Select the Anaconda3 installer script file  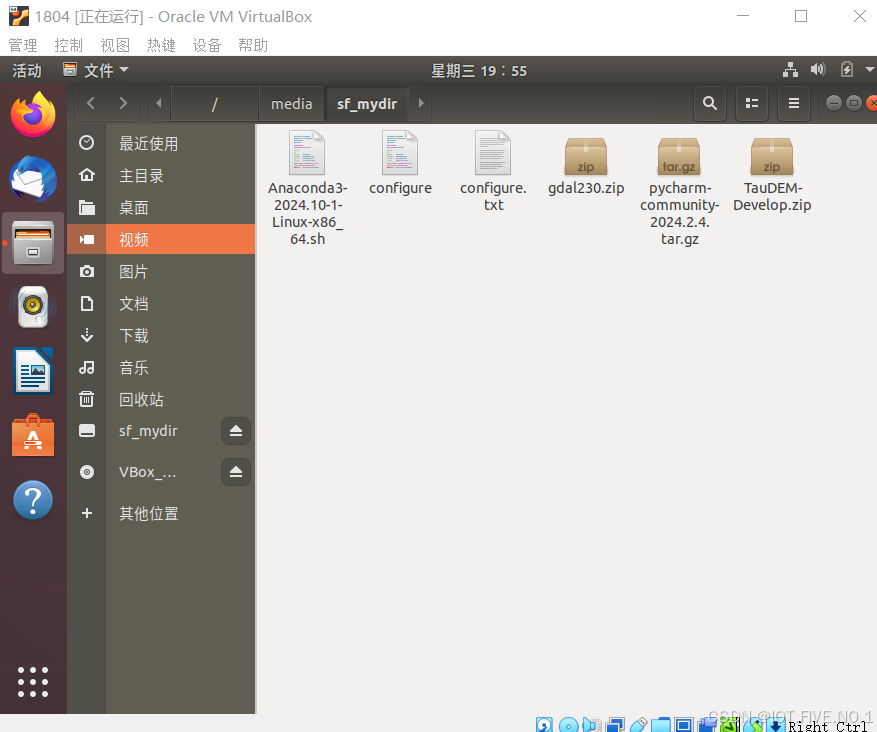tap(308, 188)
